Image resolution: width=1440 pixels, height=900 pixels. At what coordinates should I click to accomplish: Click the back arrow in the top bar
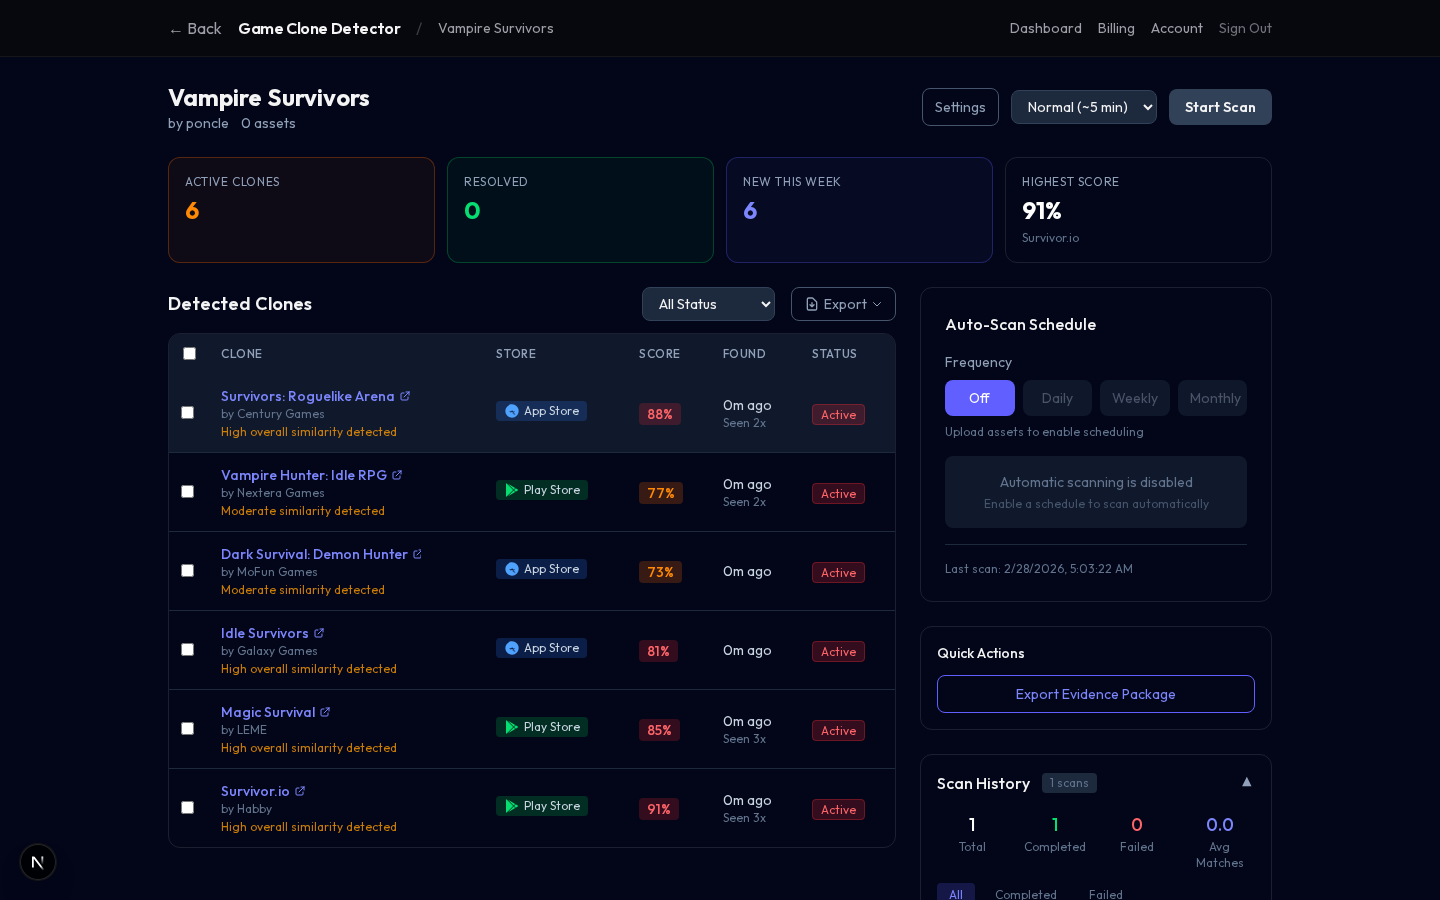pos(175,29)
